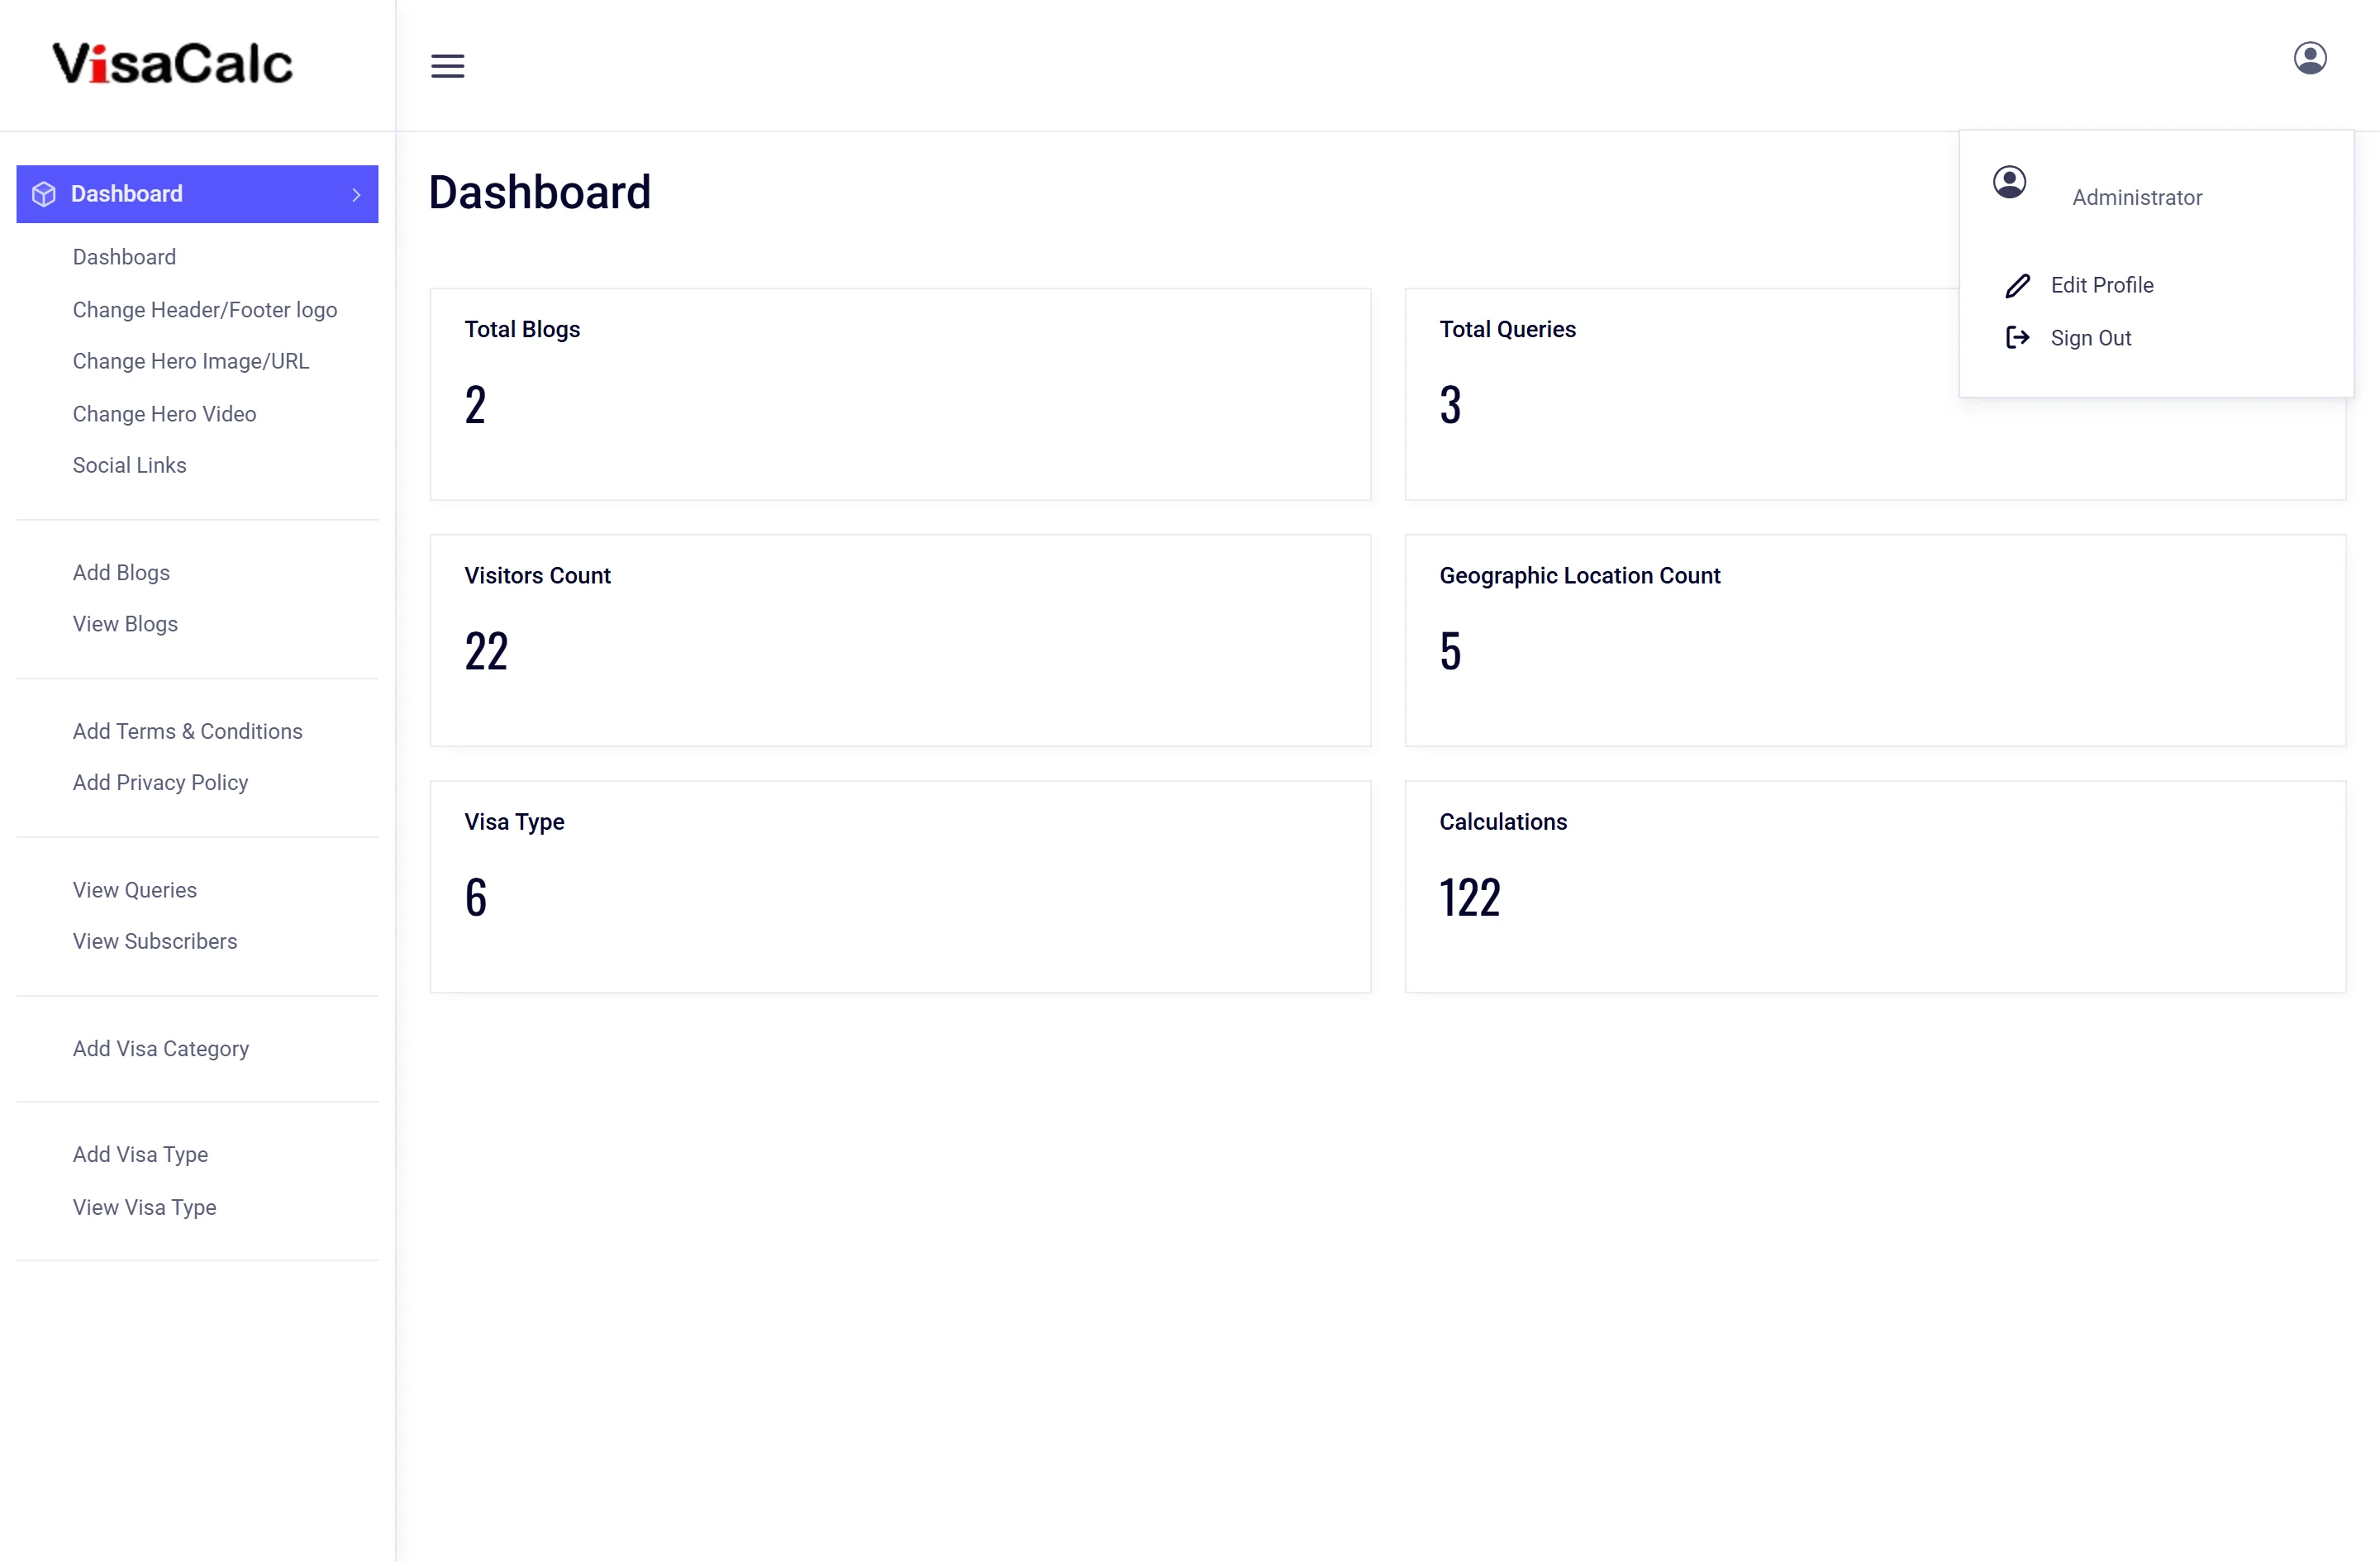Viewport: 2380px width, 1562px height.
Task: Open the Add Blogs page
Action: point(122,572)
